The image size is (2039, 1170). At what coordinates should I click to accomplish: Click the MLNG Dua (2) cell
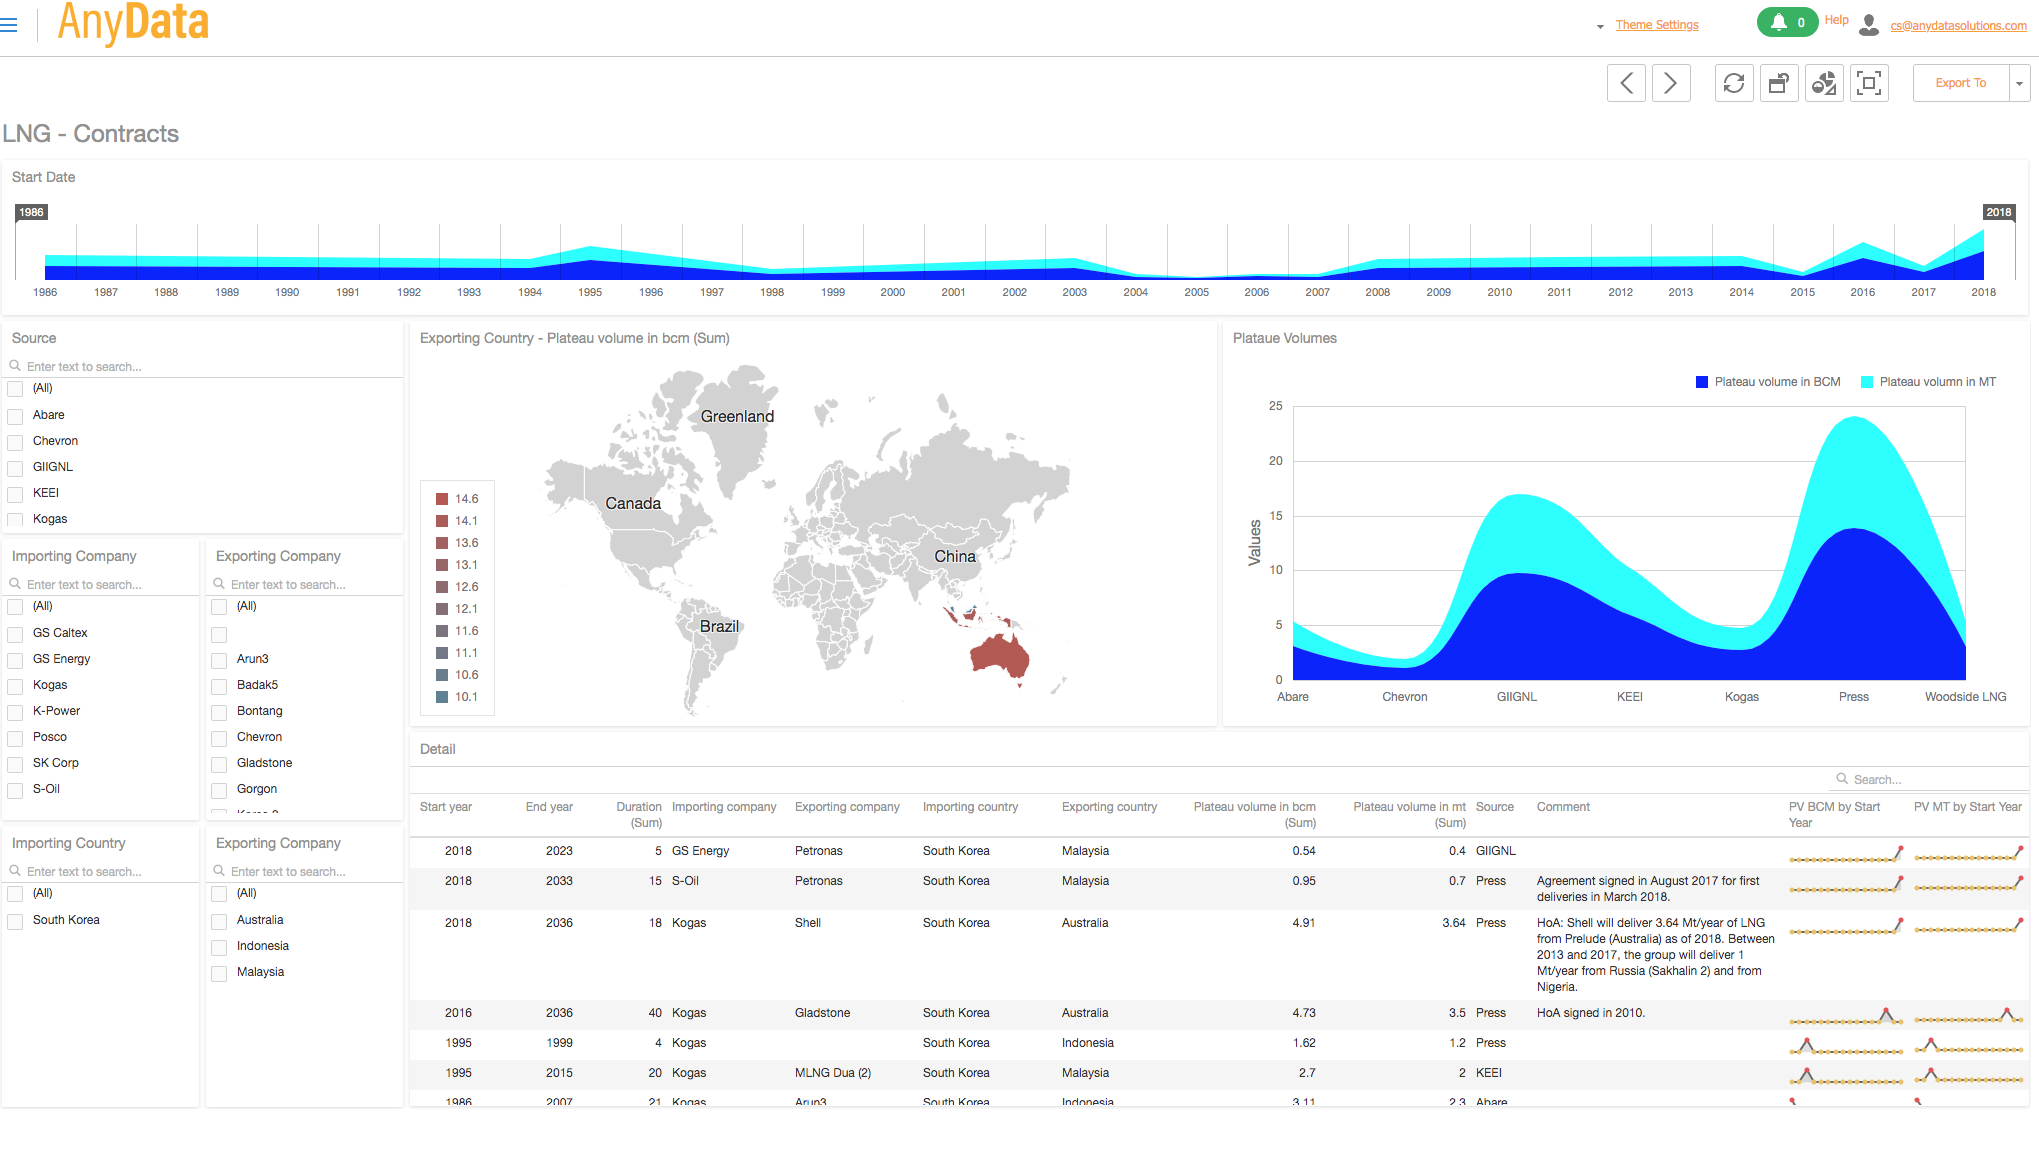[x=833, y=1073]
